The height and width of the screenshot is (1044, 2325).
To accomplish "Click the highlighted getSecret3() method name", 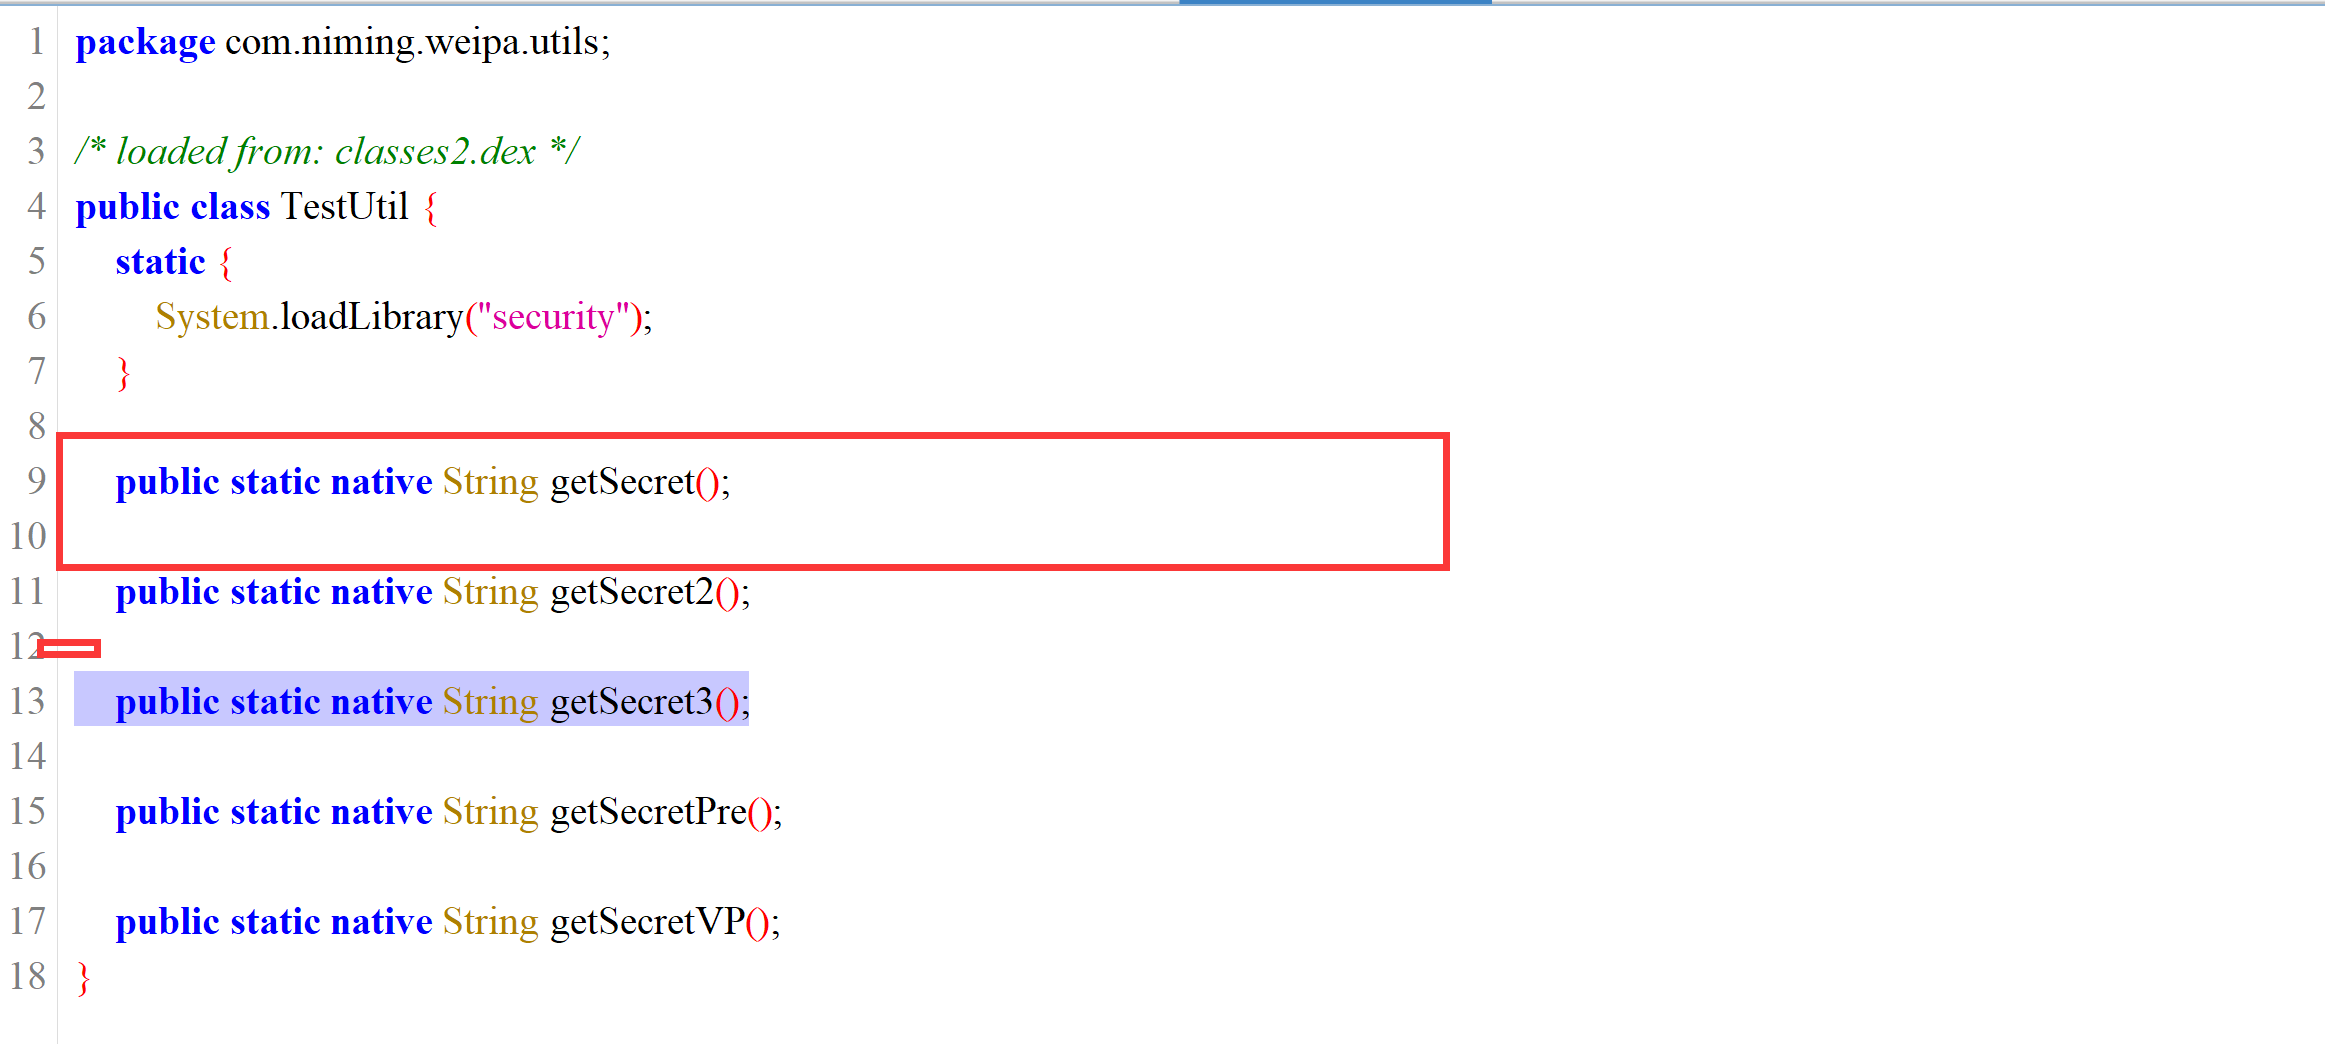I will [632, 702].
